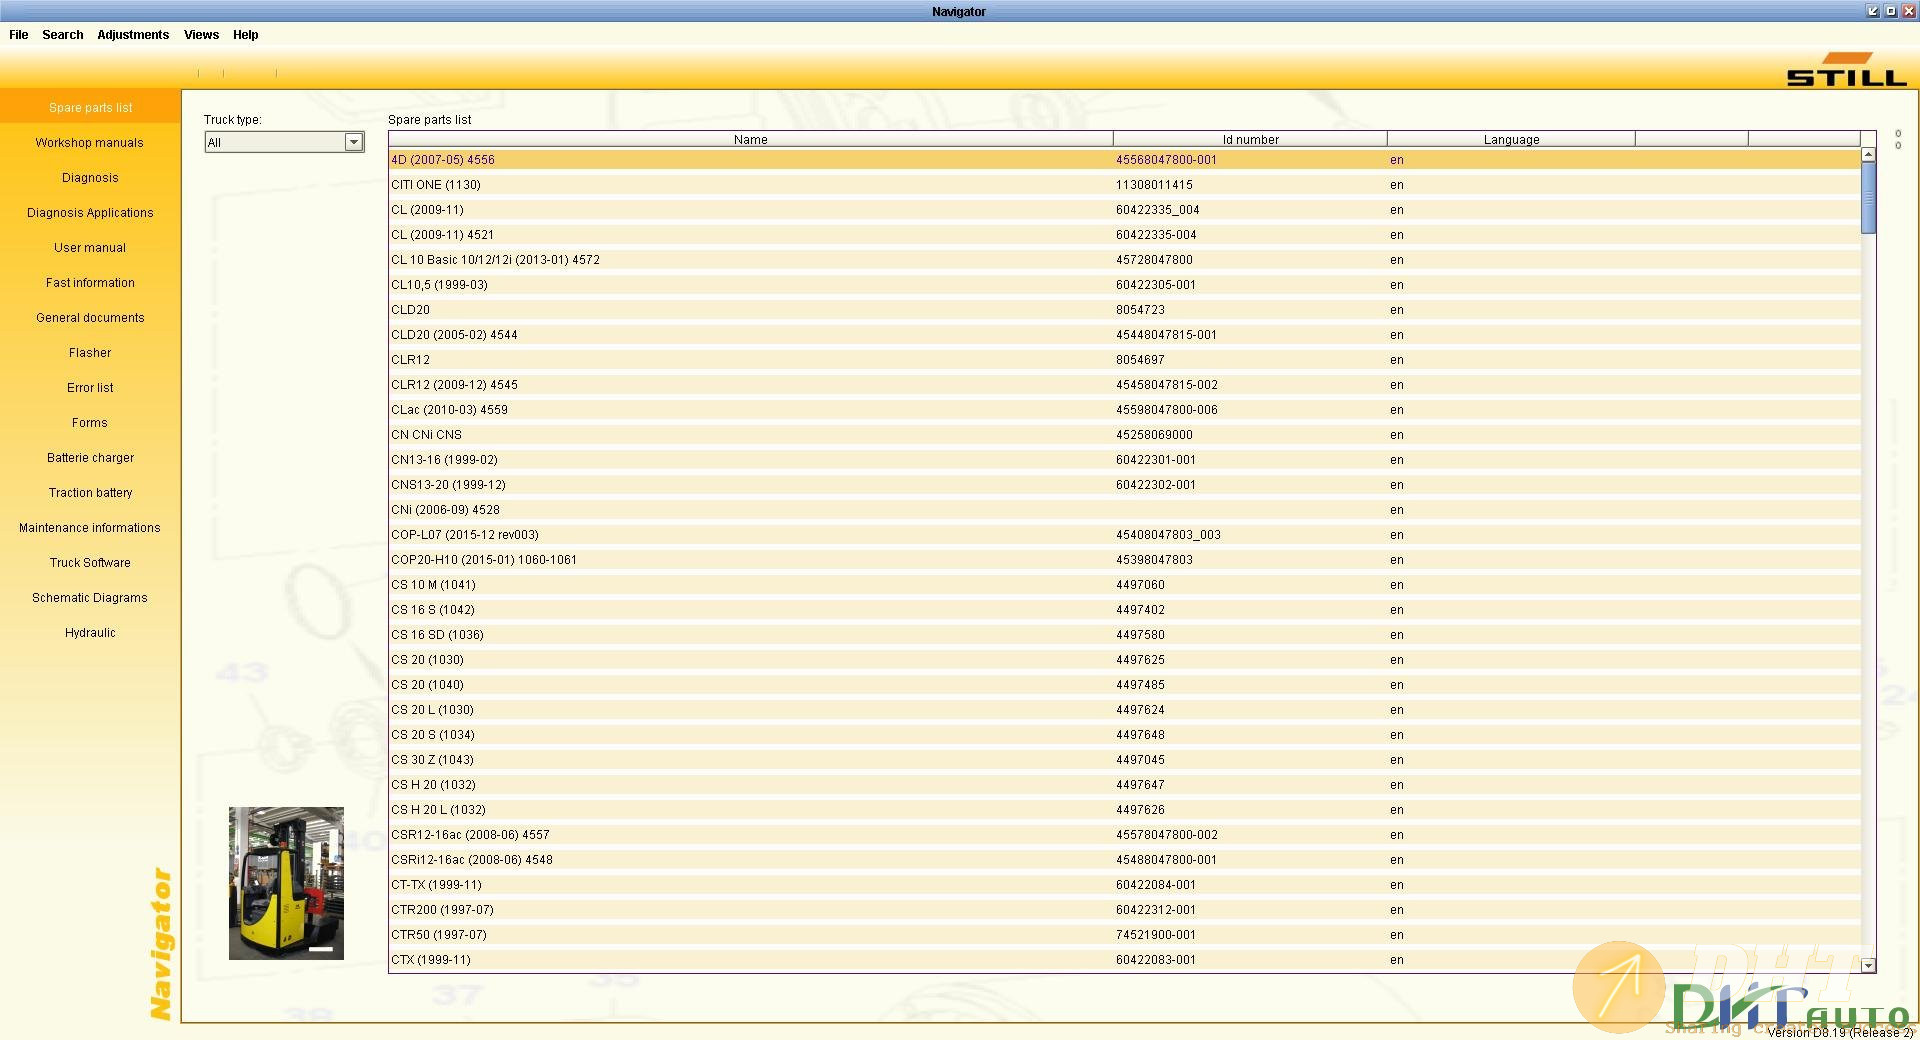This screenshot has height=1040, width=1920.
Task: Open General documents section
Action: (x=90, y=318)
